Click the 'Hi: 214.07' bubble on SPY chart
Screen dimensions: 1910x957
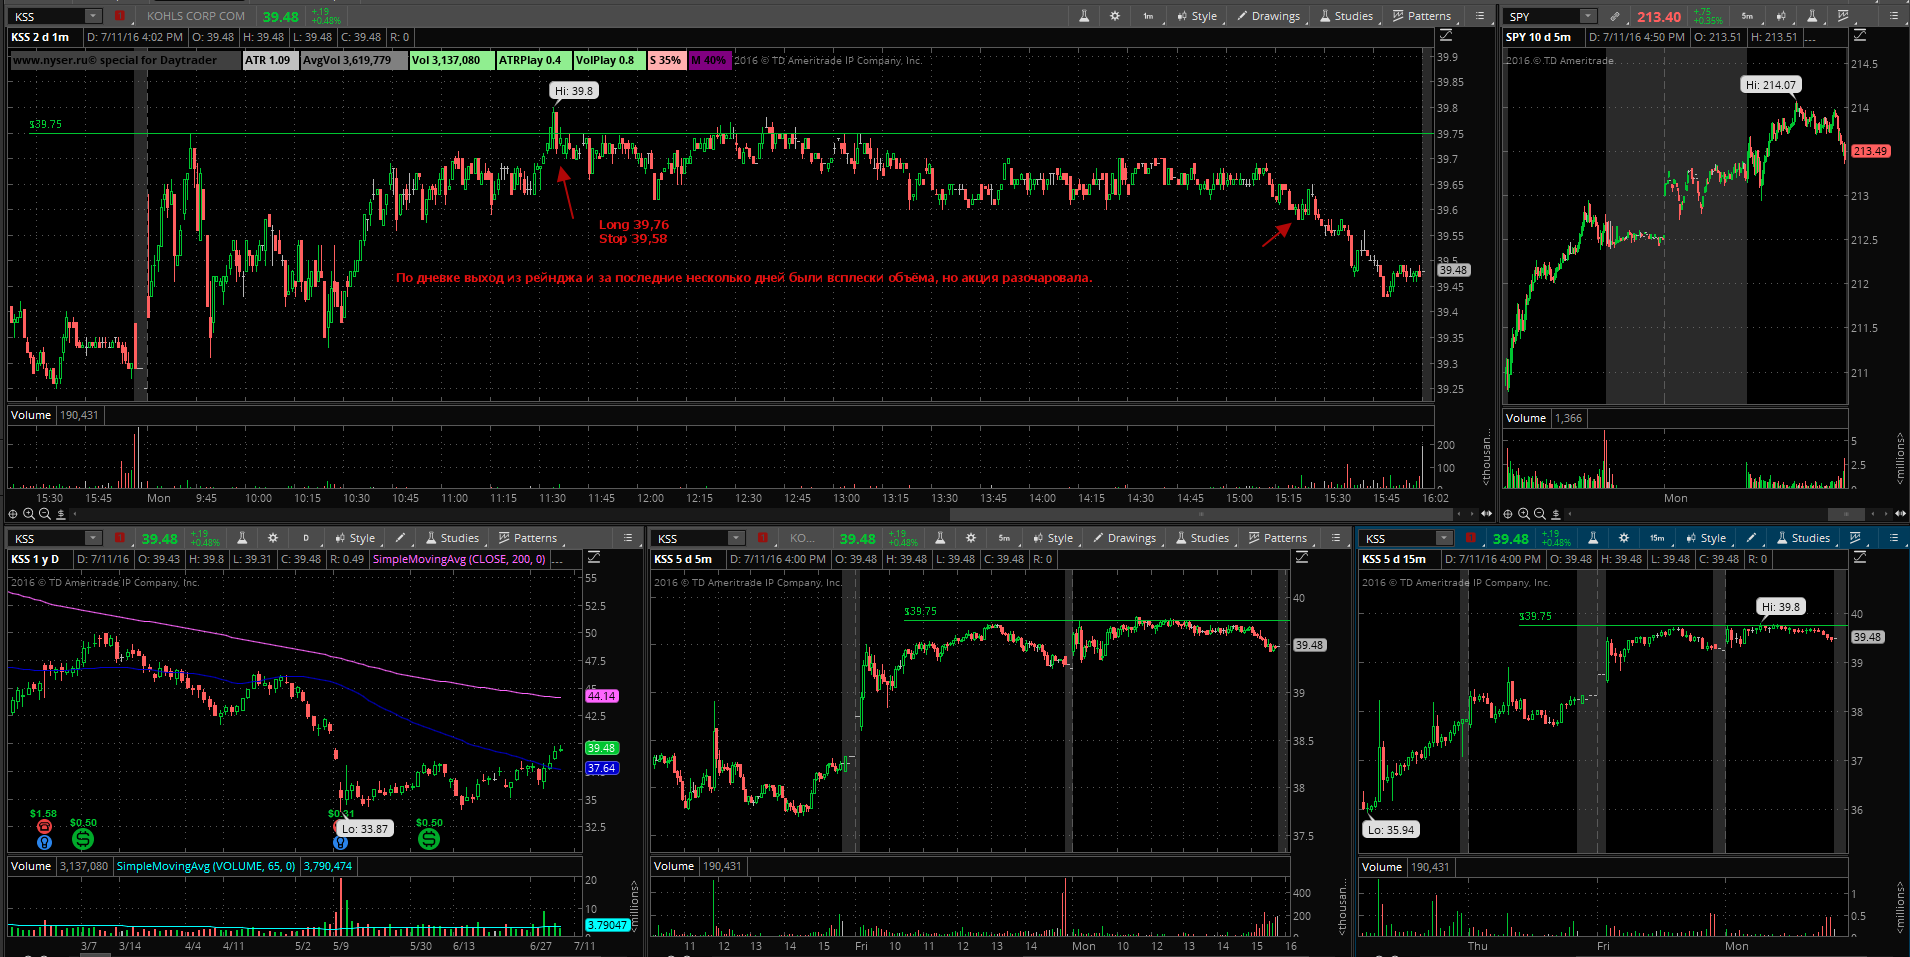(1771, 85)
